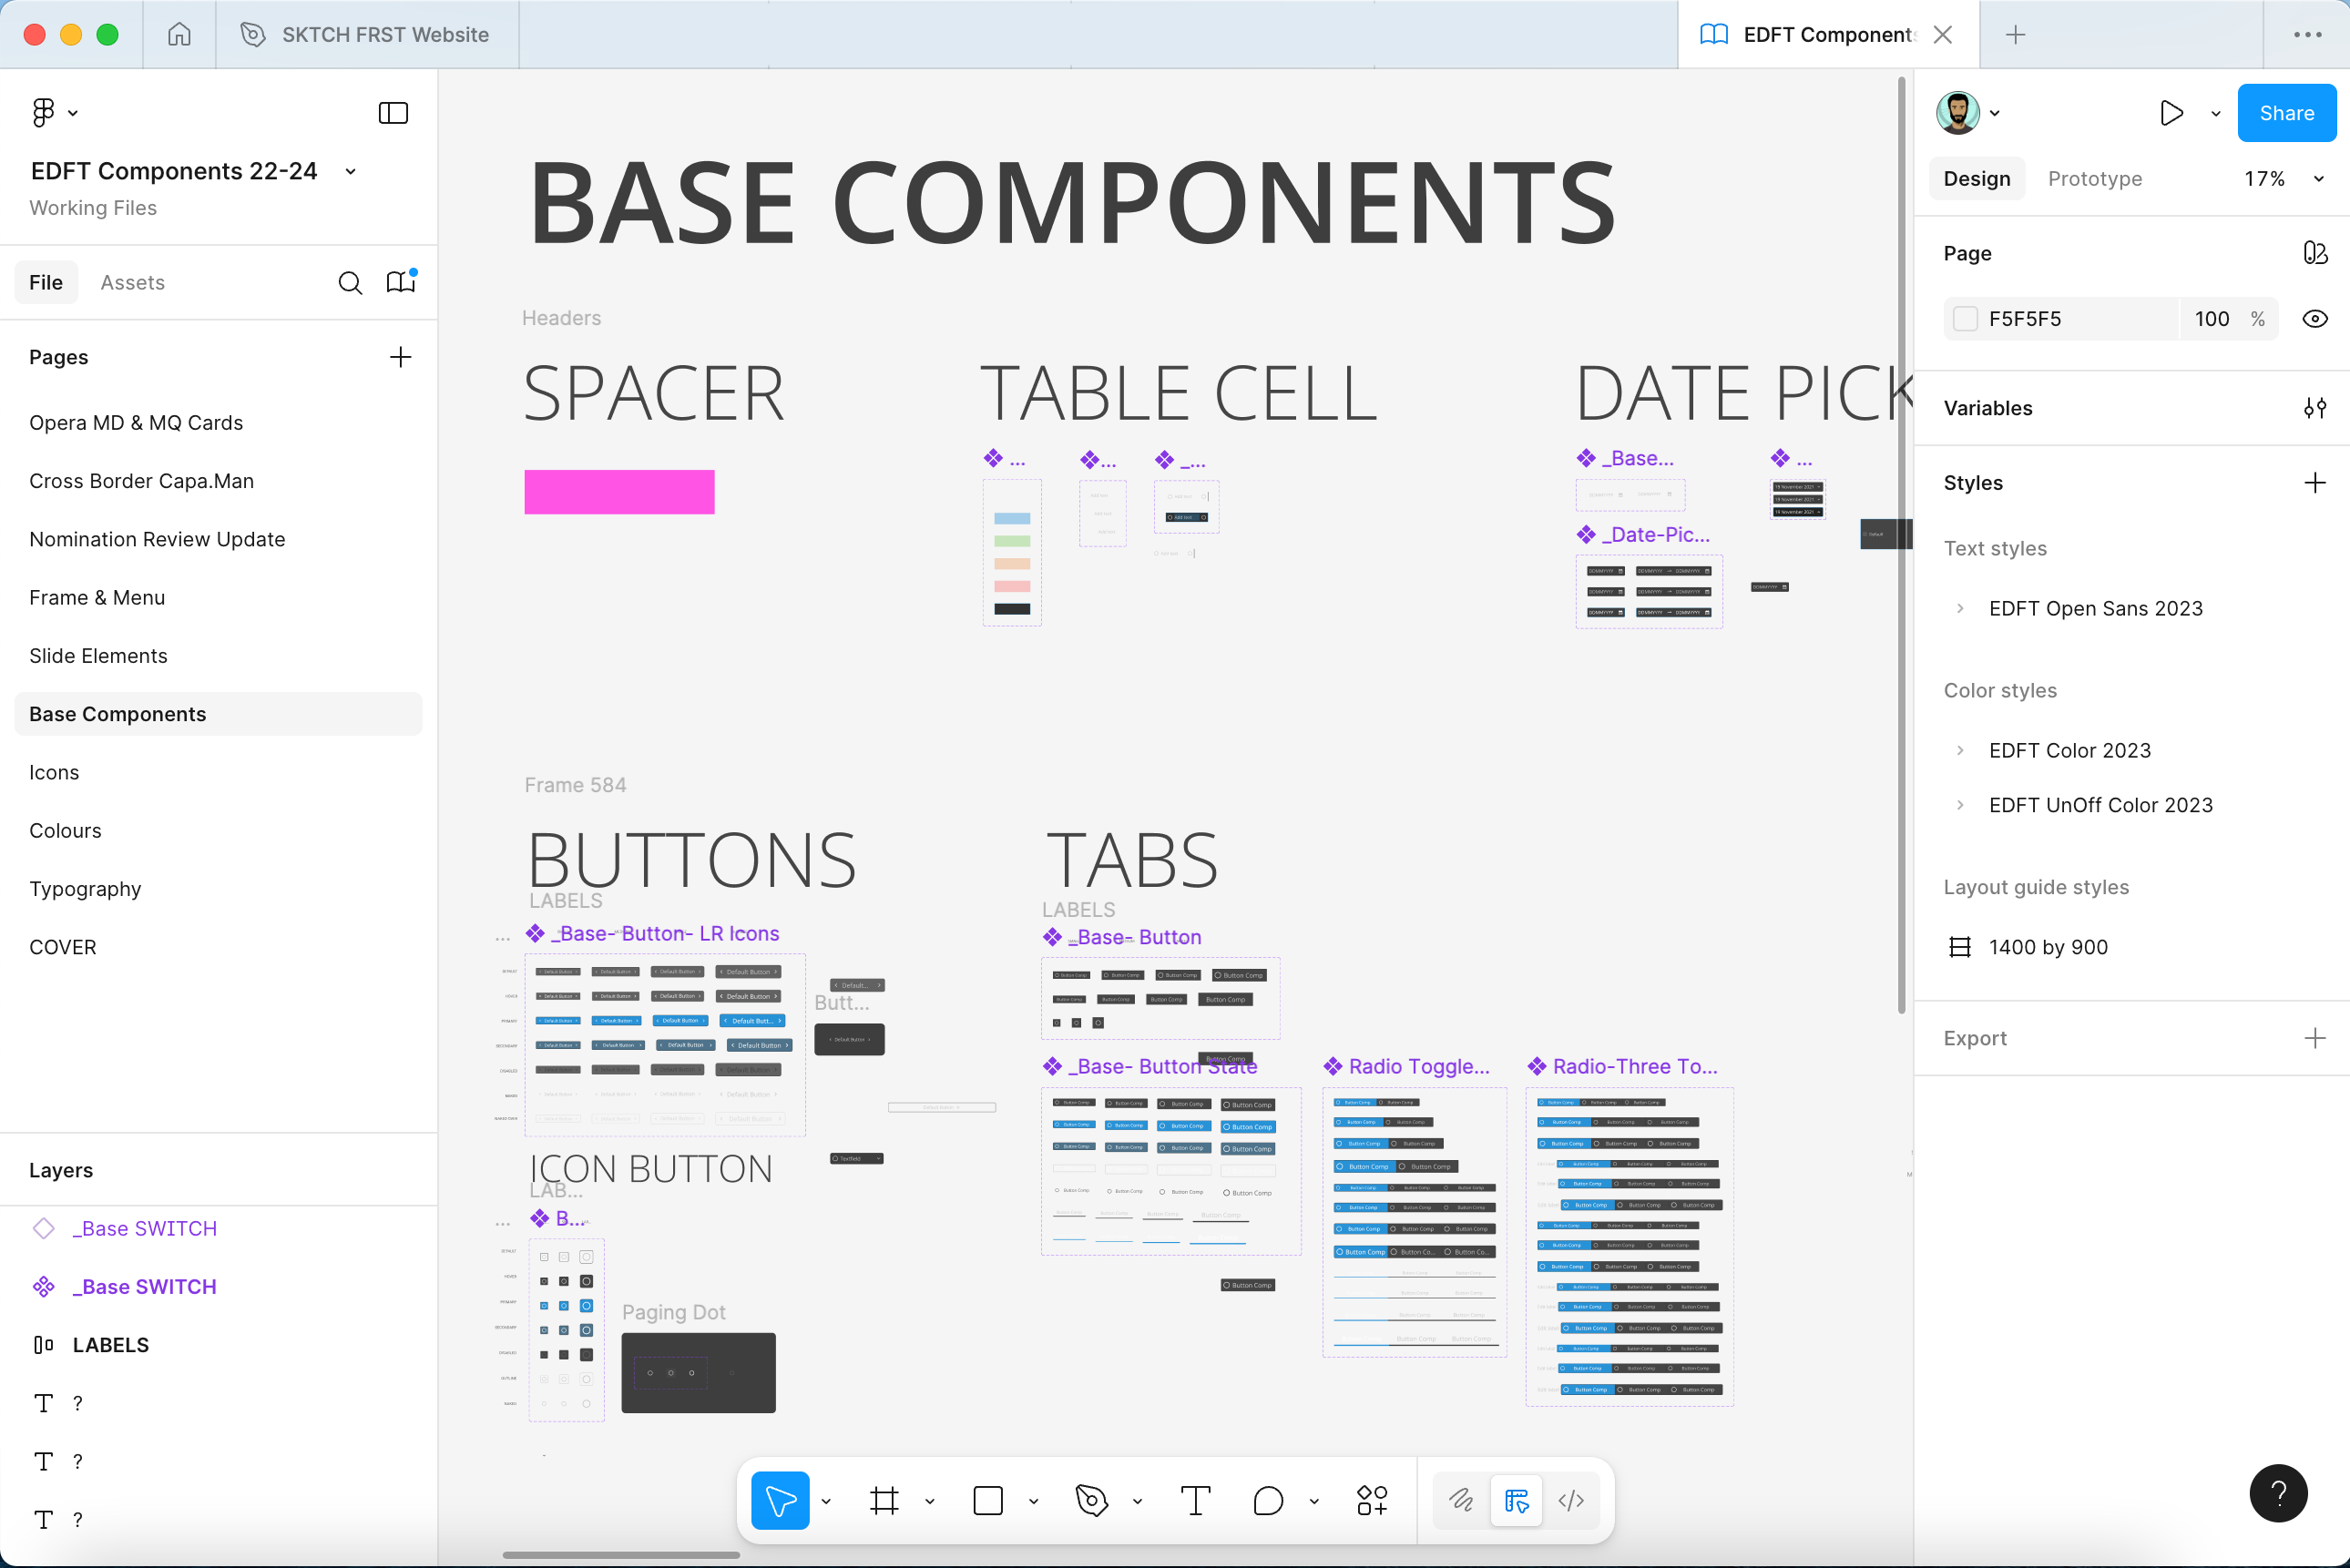Click the search icon in the File panel
Screen dimensions: 2350x1568
pyautogui.click(x=350, y=283)
